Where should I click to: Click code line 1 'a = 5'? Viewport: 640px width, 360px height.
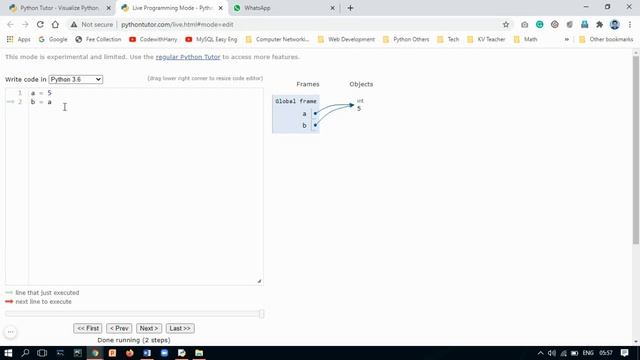(x=41, y=93)
